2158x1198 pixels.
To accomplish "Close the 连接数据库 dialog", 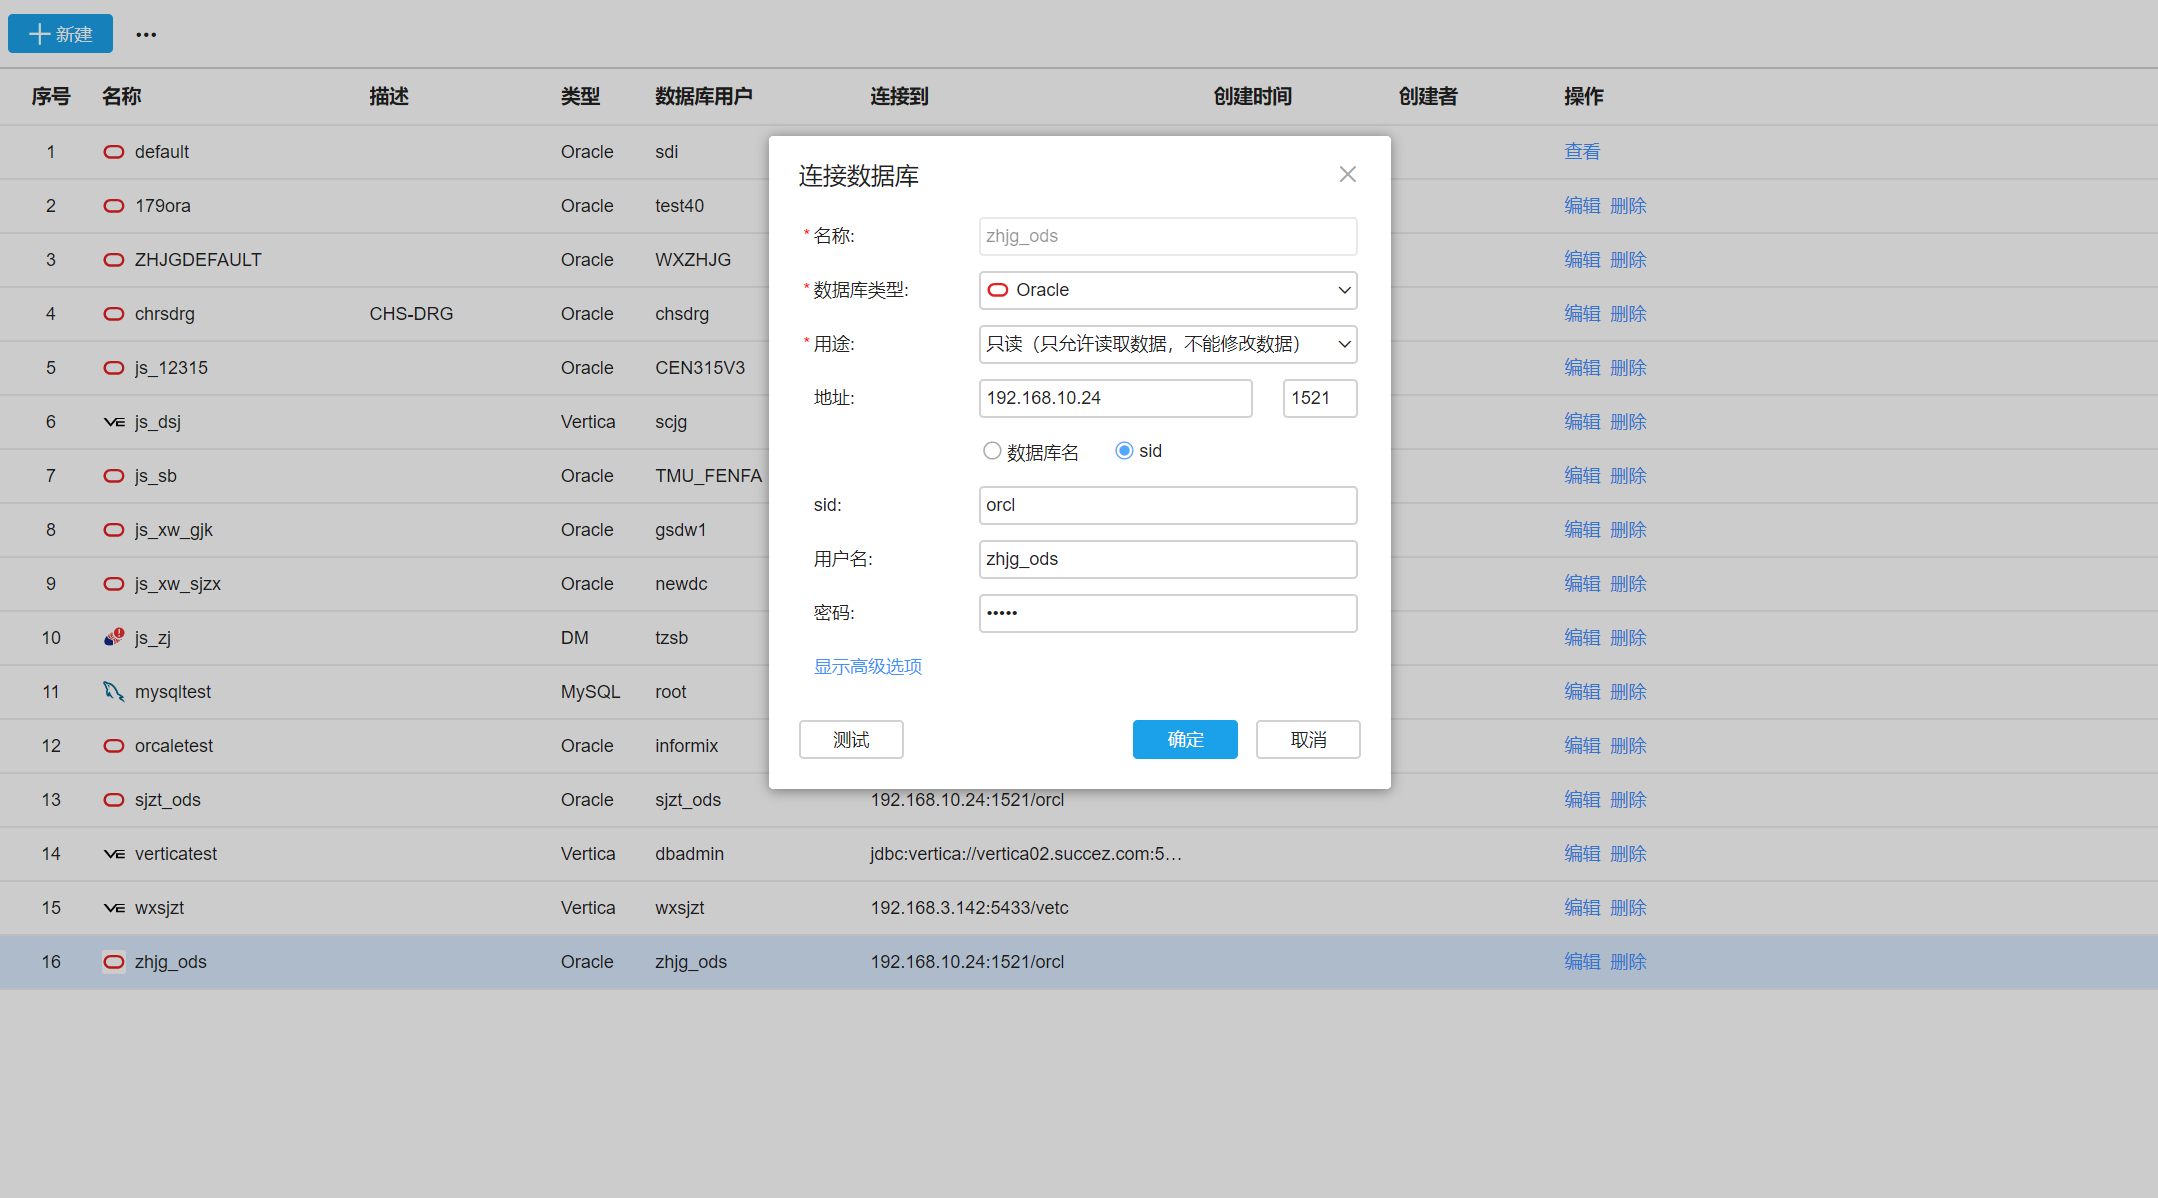I will (x=1348, y=174).
